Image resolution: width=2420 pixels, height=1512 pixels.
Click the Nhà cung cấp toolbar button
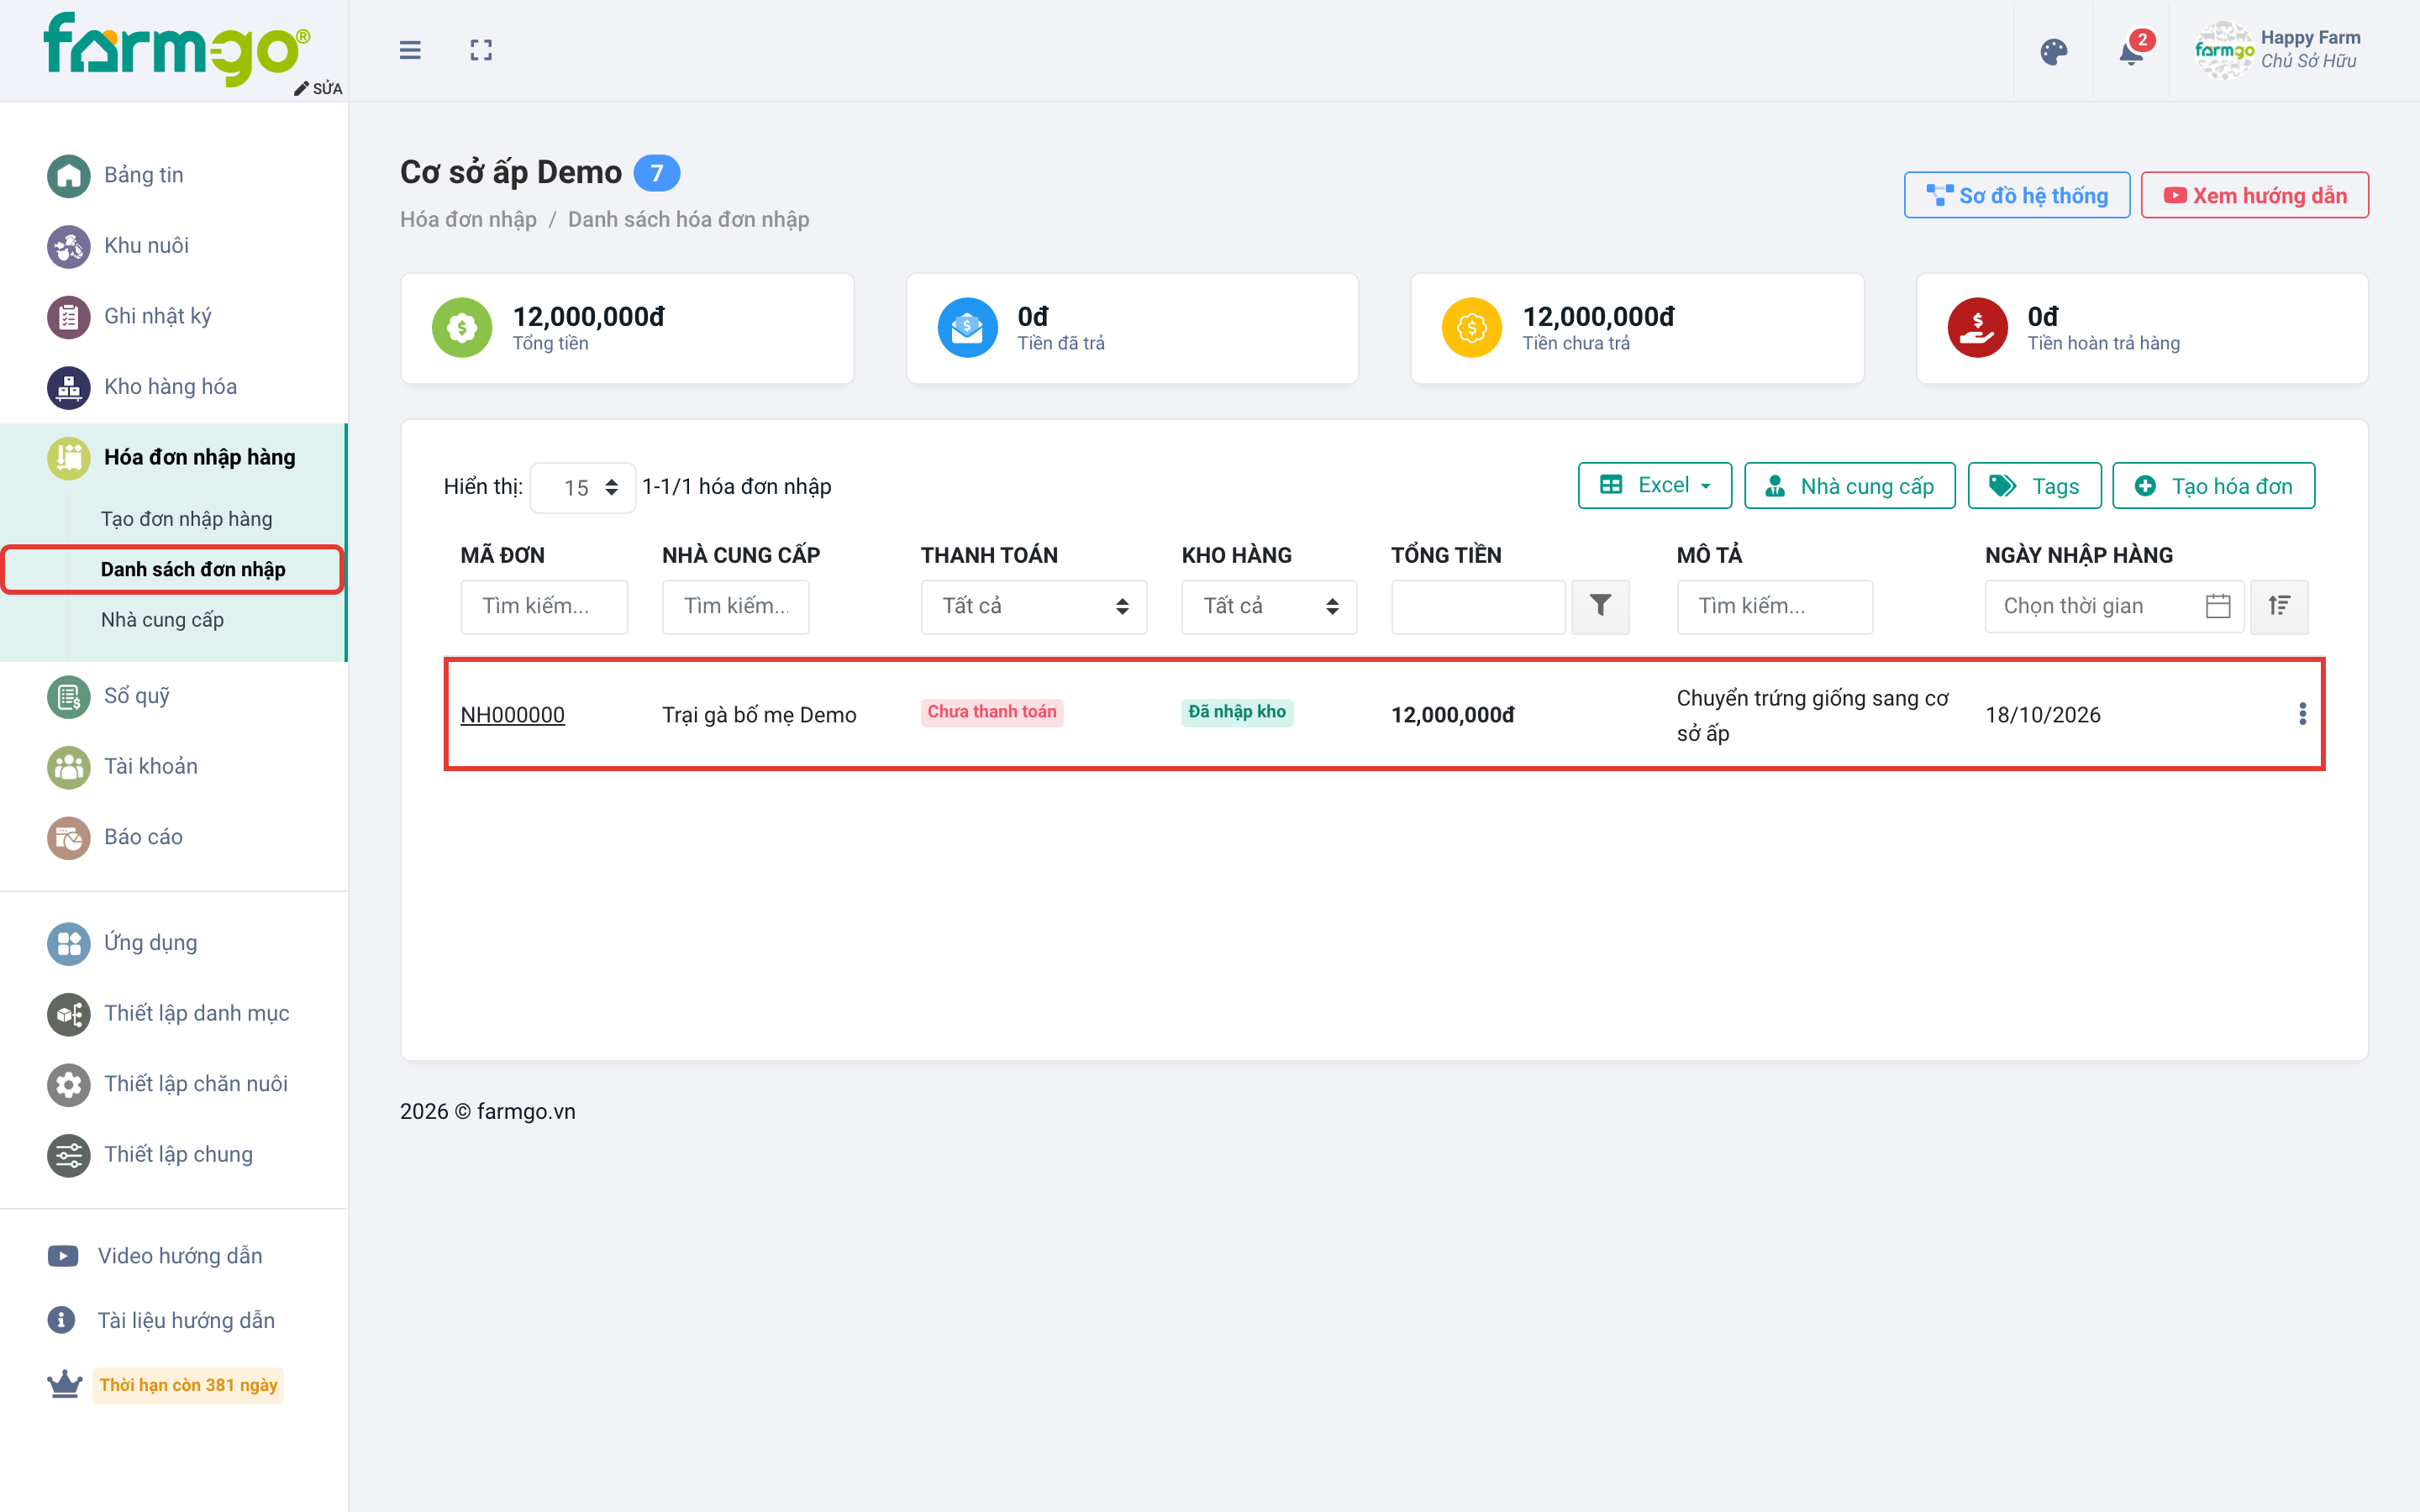[1849, 486]
